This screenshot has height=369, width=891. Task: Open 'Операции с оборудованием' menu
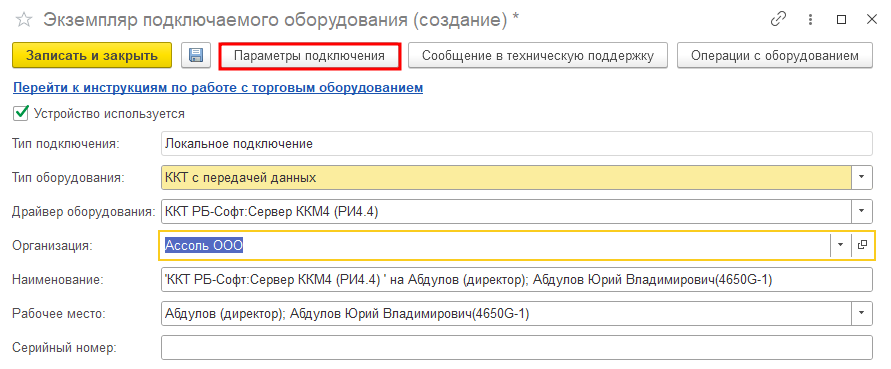click(775, 56)
